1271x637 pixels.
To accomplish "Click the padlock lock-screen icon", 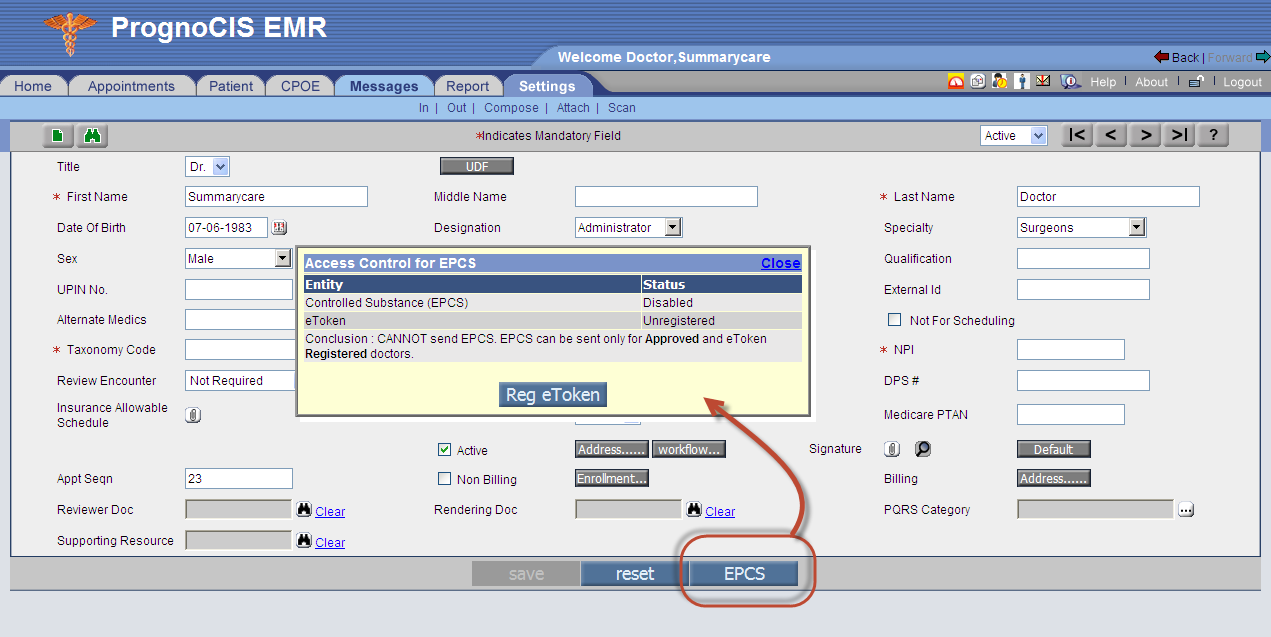I will click(1196, 82).
